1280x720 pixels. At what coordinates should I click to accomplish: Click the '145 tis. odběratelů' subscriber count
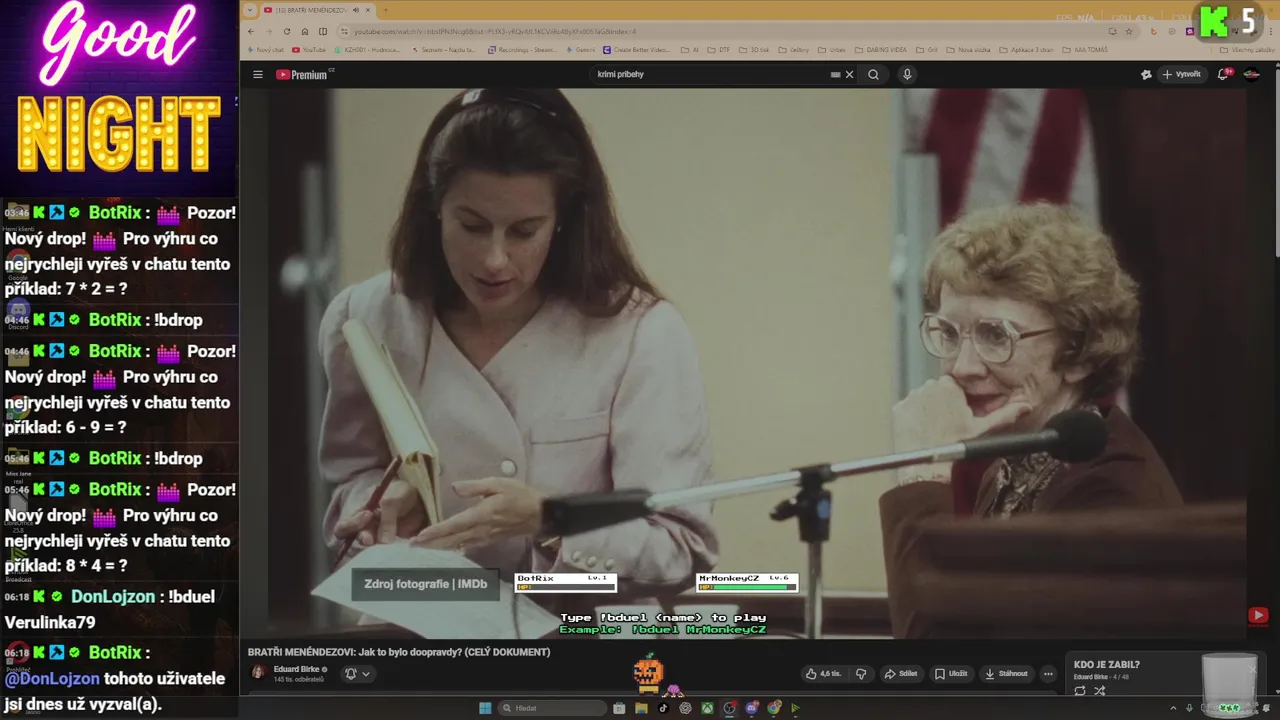click(299, 679)
